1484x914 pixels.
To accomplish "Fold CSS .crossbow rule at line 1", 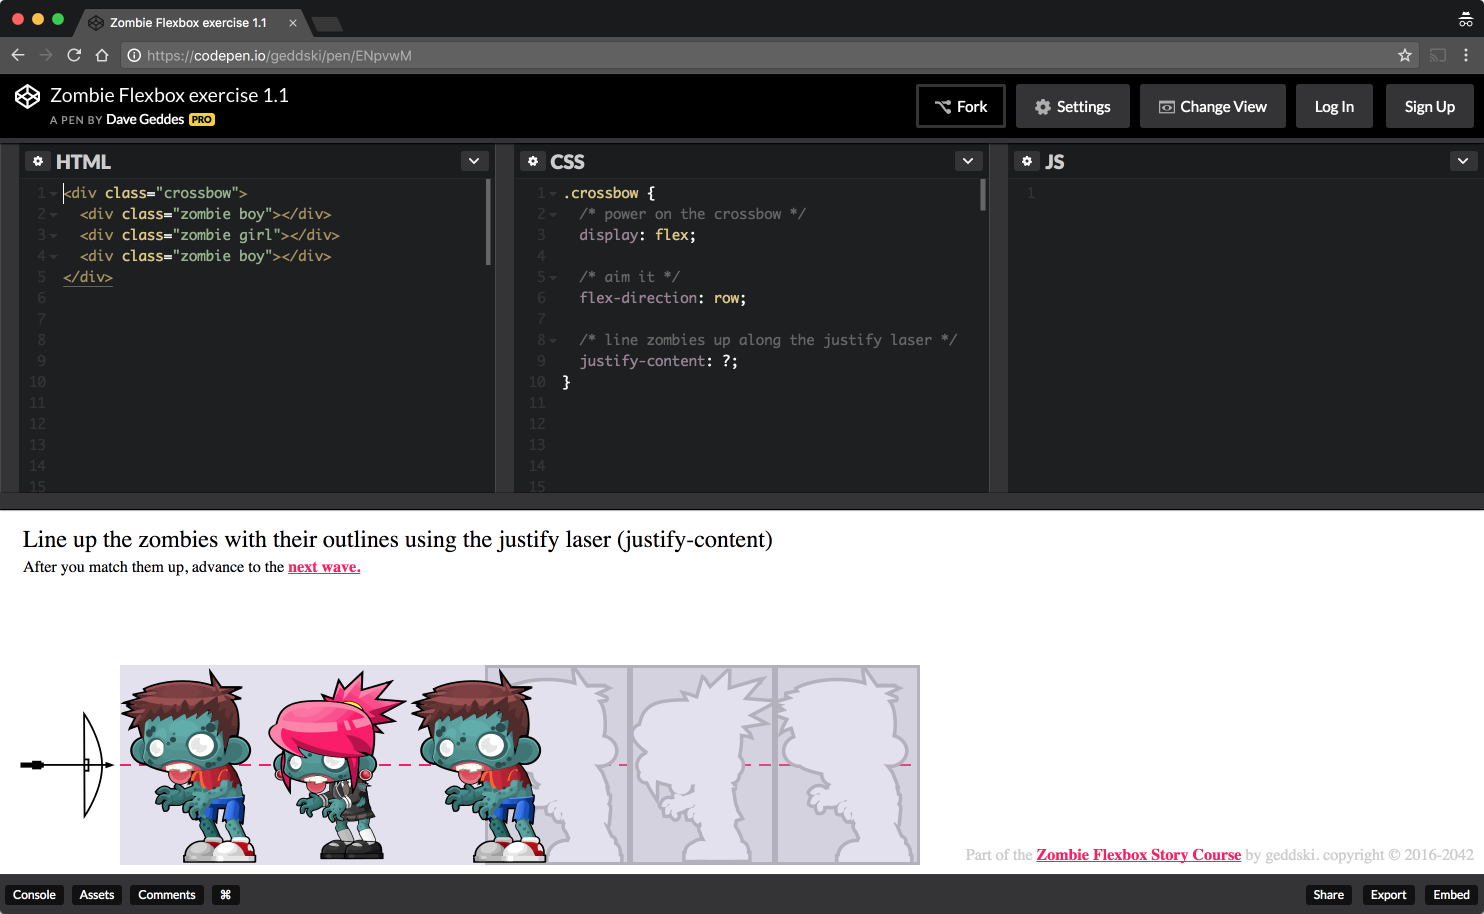I will [553, 194].
